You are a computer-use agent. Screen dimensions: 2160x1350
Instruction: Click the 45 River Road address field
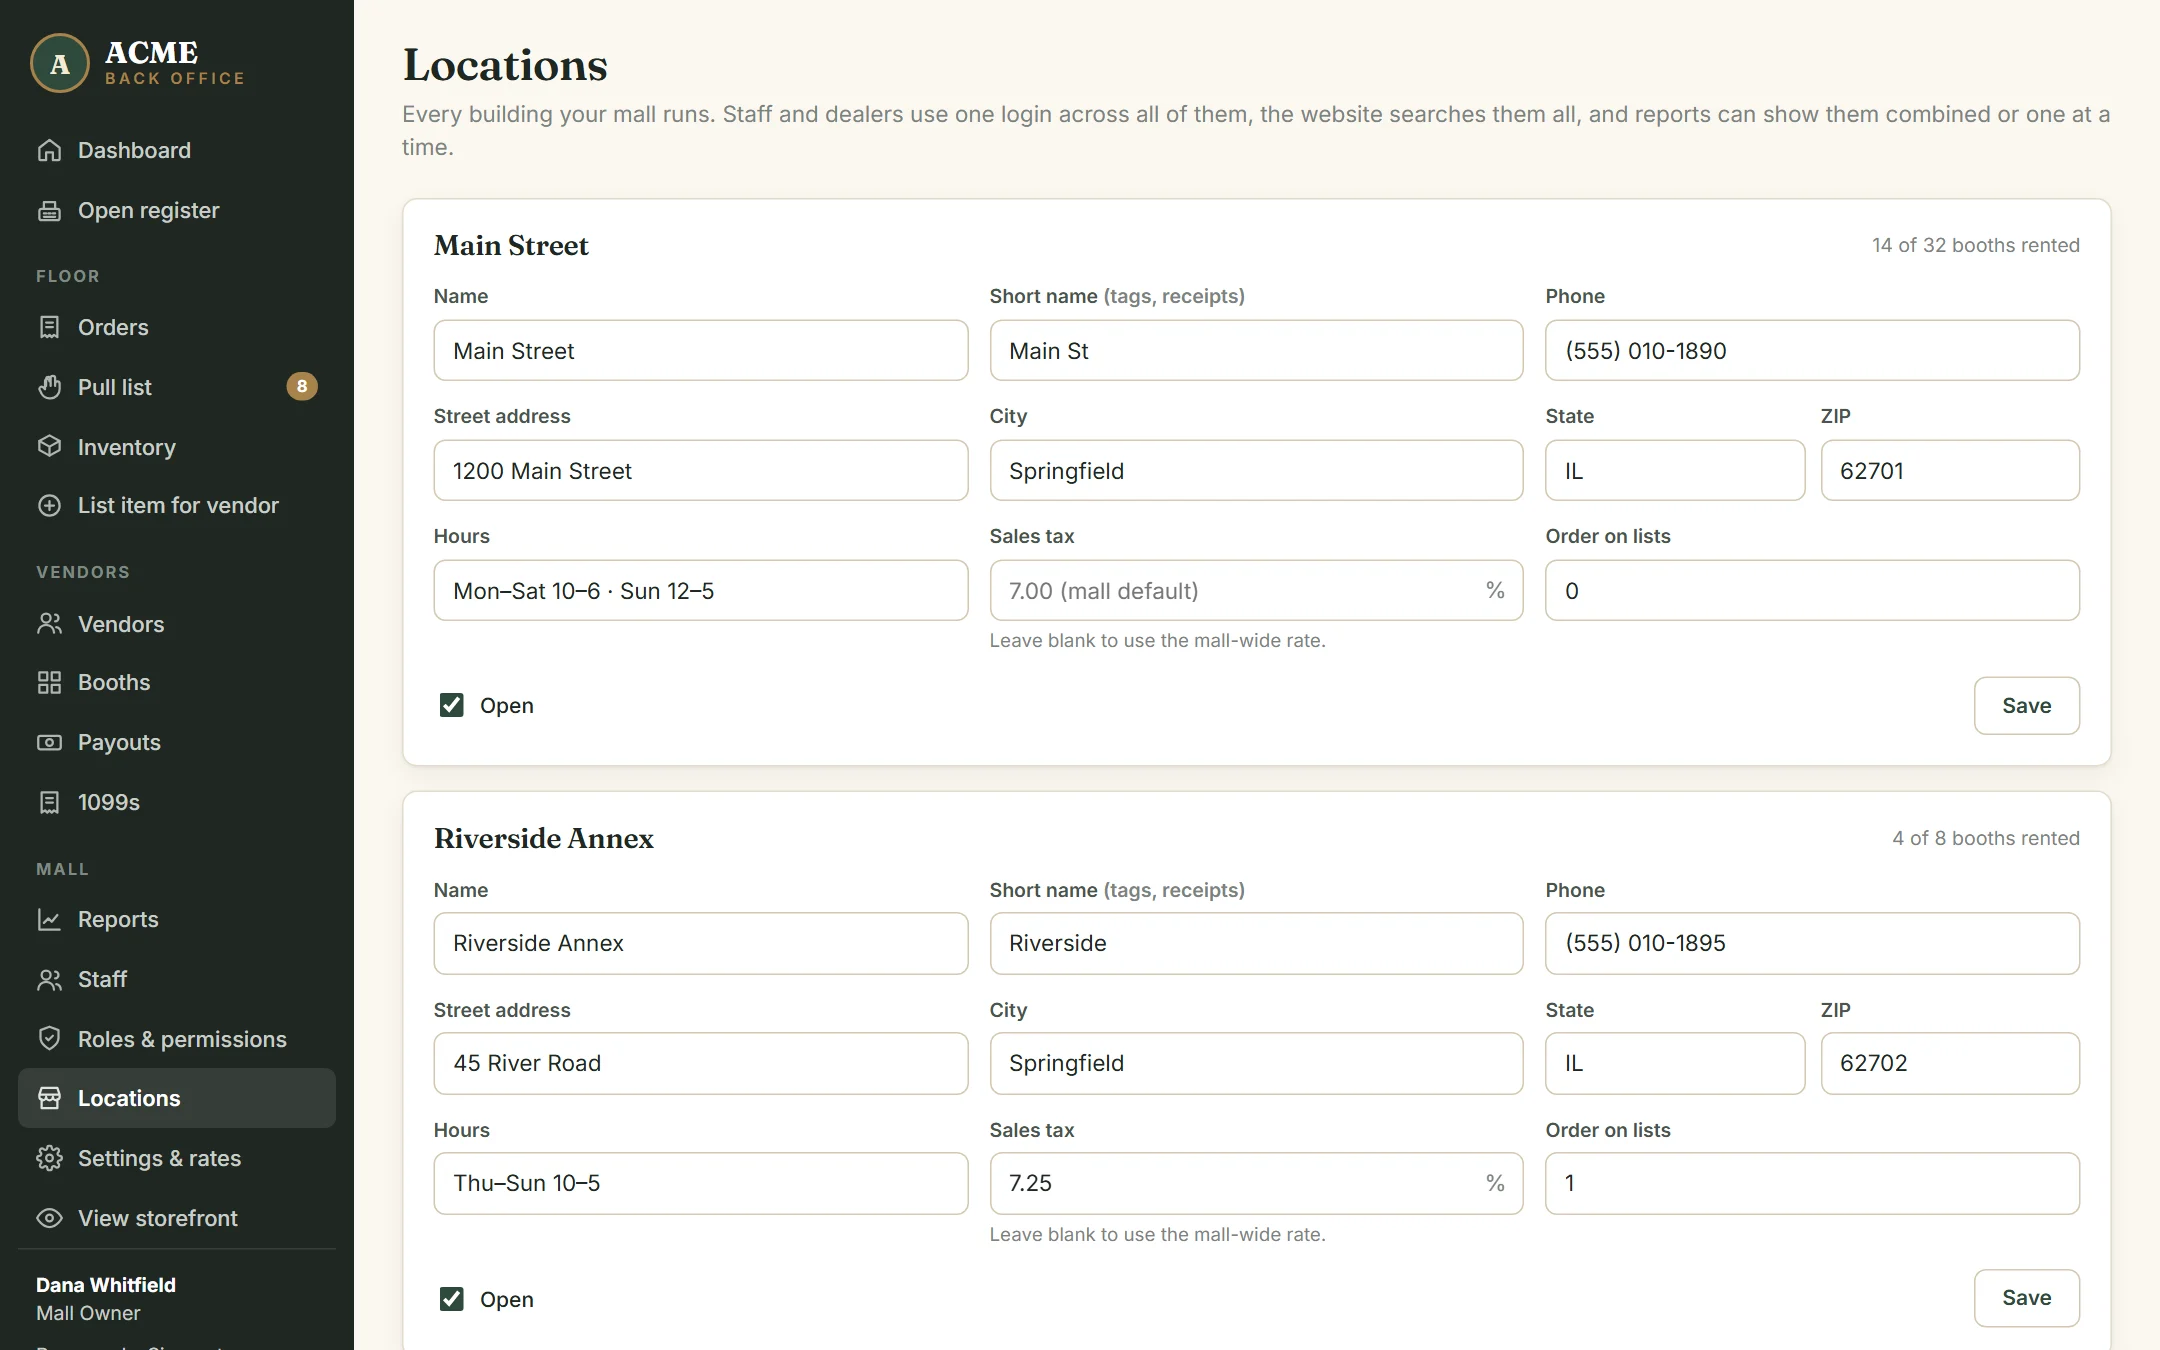coord(700,1063)
